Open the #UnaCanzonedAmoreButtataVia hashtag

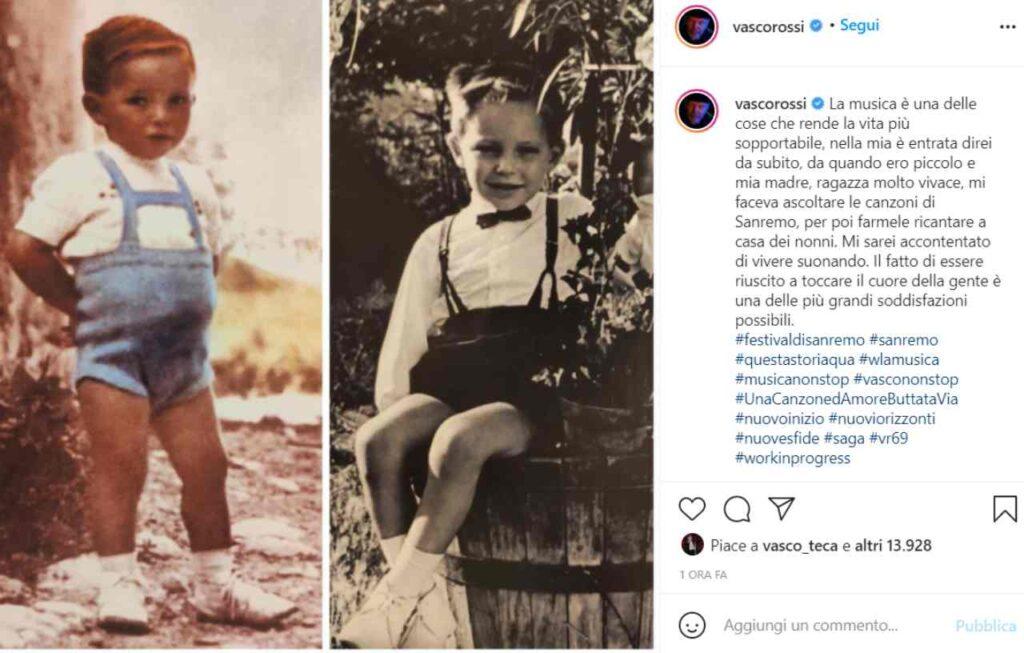point(834,398)
